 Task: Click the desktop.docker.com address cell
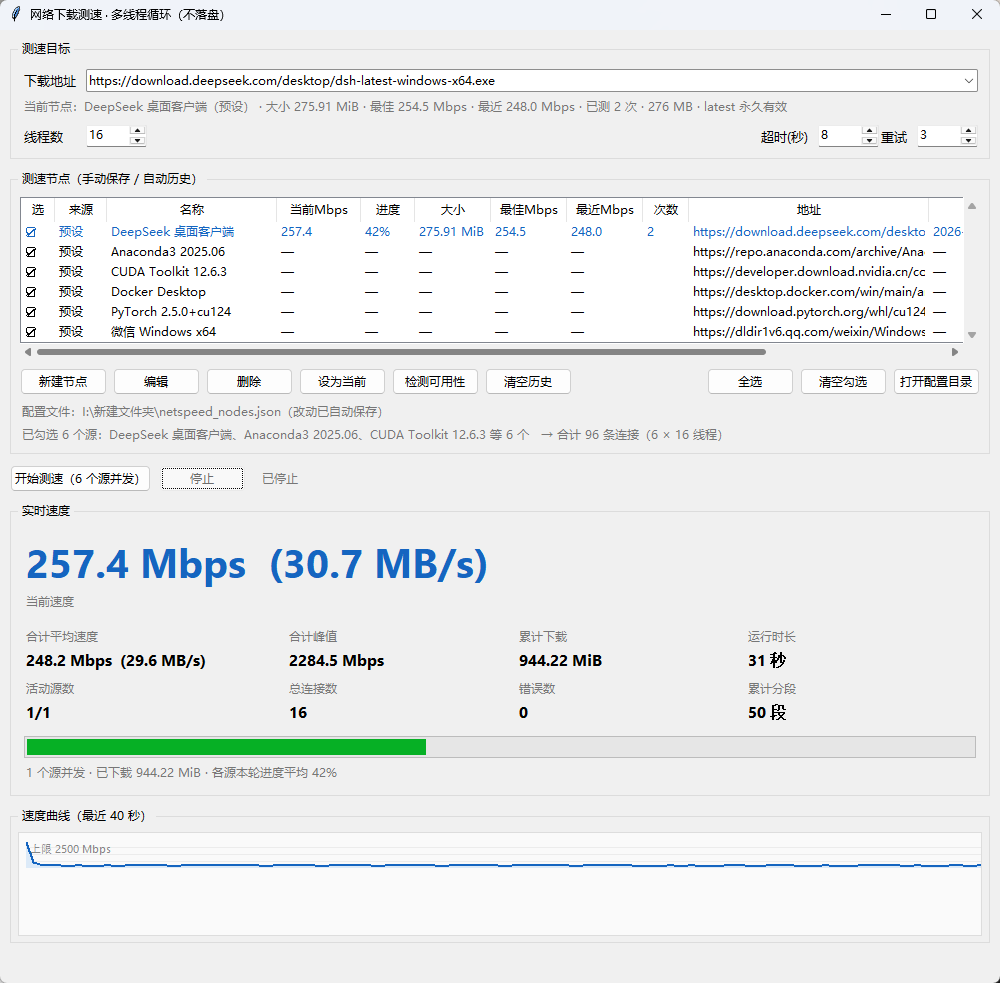(809, 292)
